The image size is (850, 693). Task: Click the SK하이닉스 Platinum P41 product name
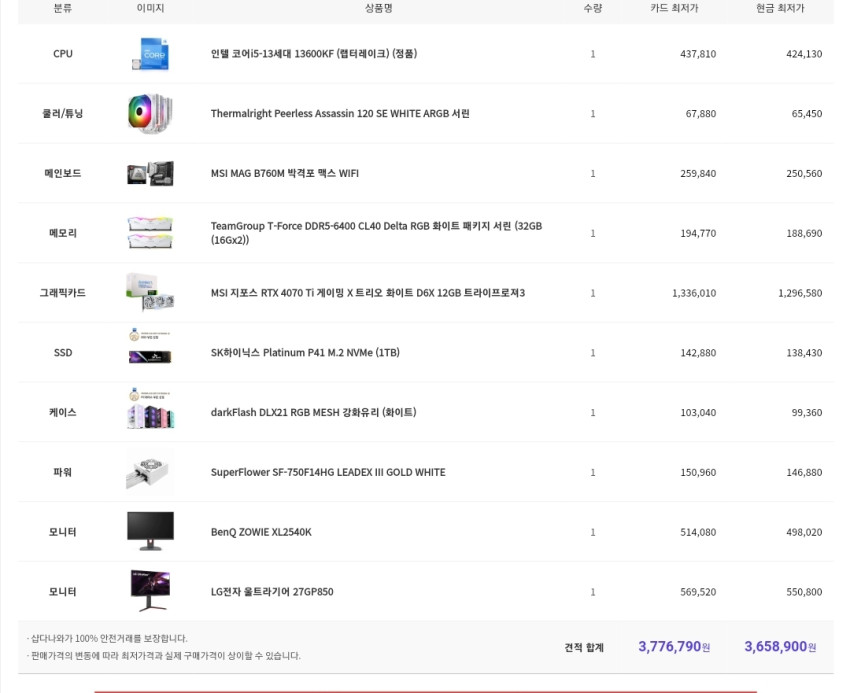tap(305, 352)
